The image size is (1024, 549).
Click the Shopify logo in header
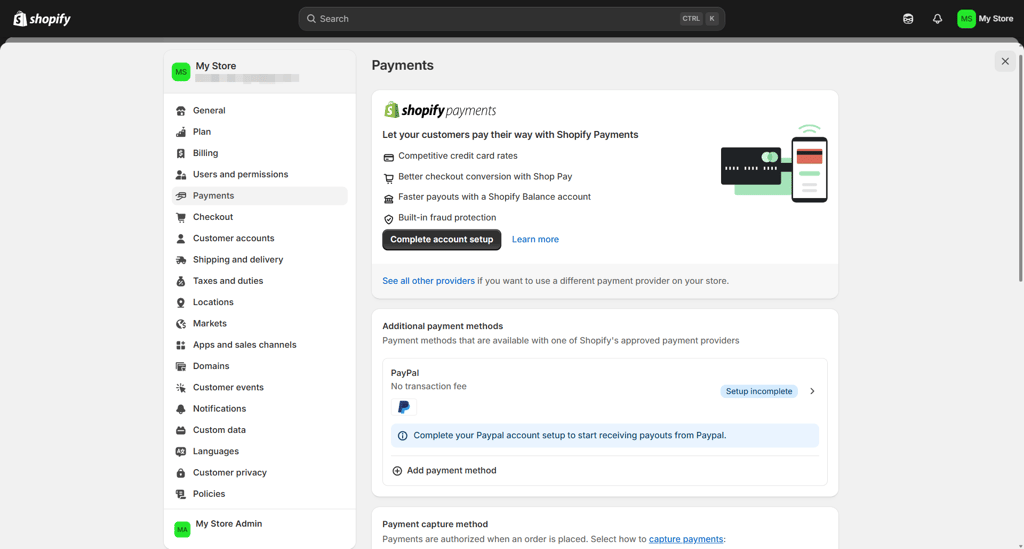point(42,19)
